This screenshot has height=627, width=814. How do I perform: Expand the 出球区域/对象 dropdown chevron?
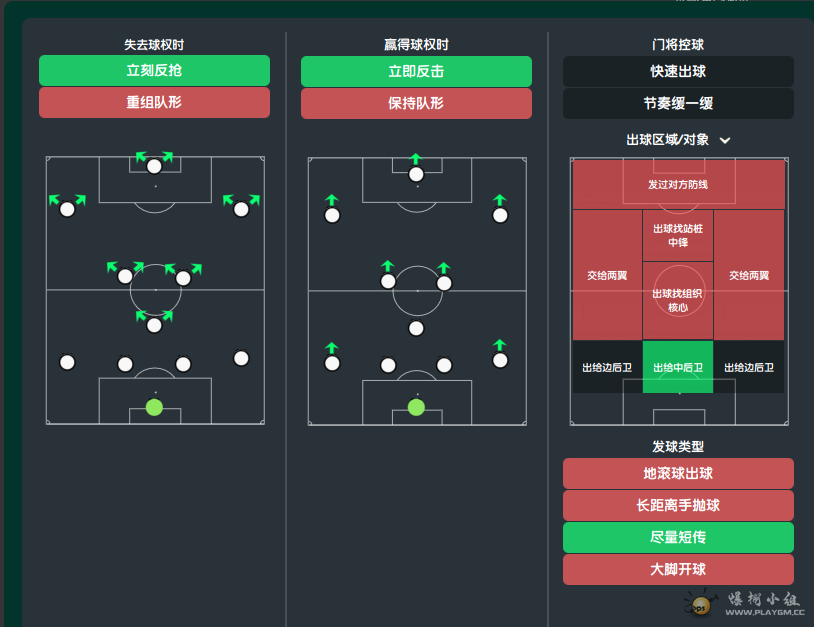click(x=725, y=140)
